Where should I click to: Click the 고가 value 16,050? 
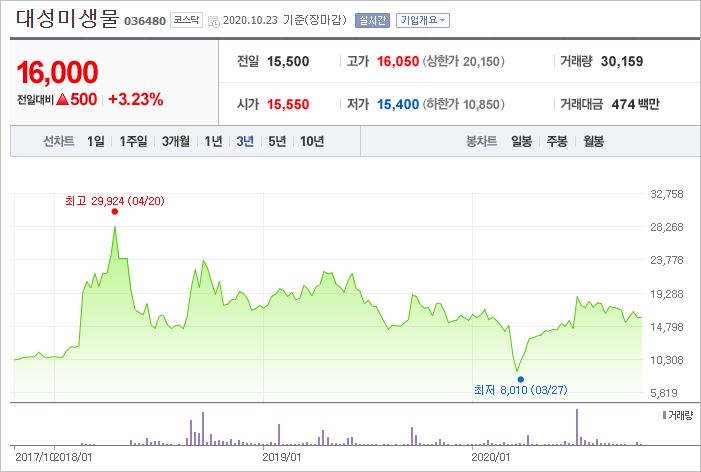pyautogui.click(x=398, y=62)
